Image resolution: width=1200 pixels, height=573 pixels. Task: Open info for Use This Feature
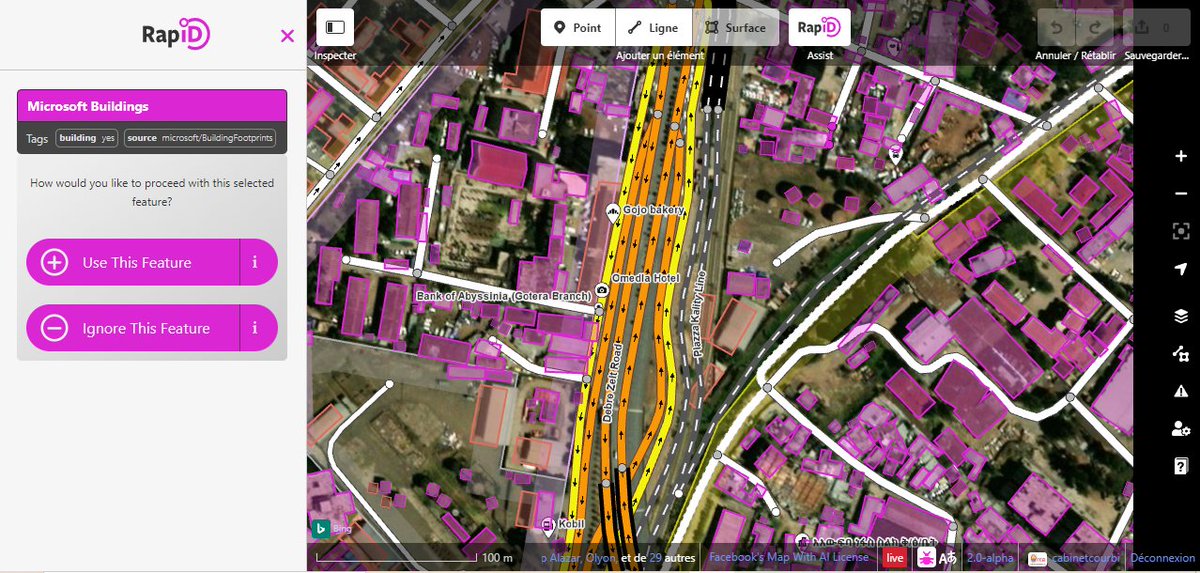click(256, 263)
